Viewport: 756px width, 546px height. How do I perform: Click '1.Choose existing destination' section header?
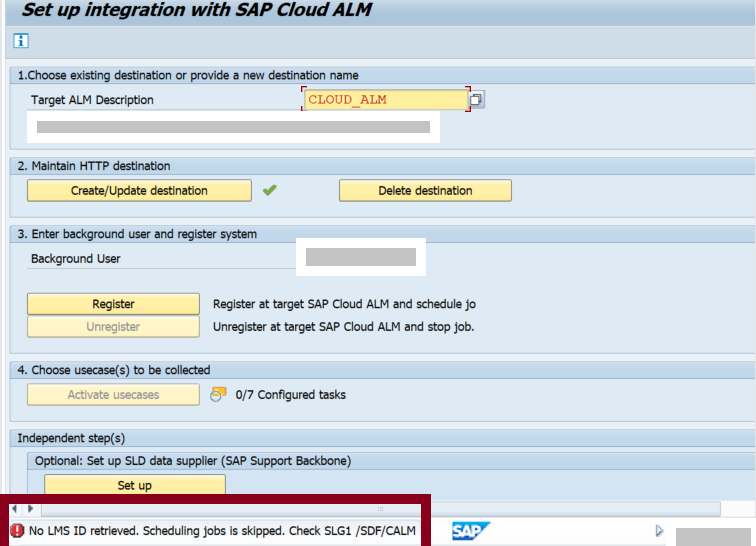[188, 75]
